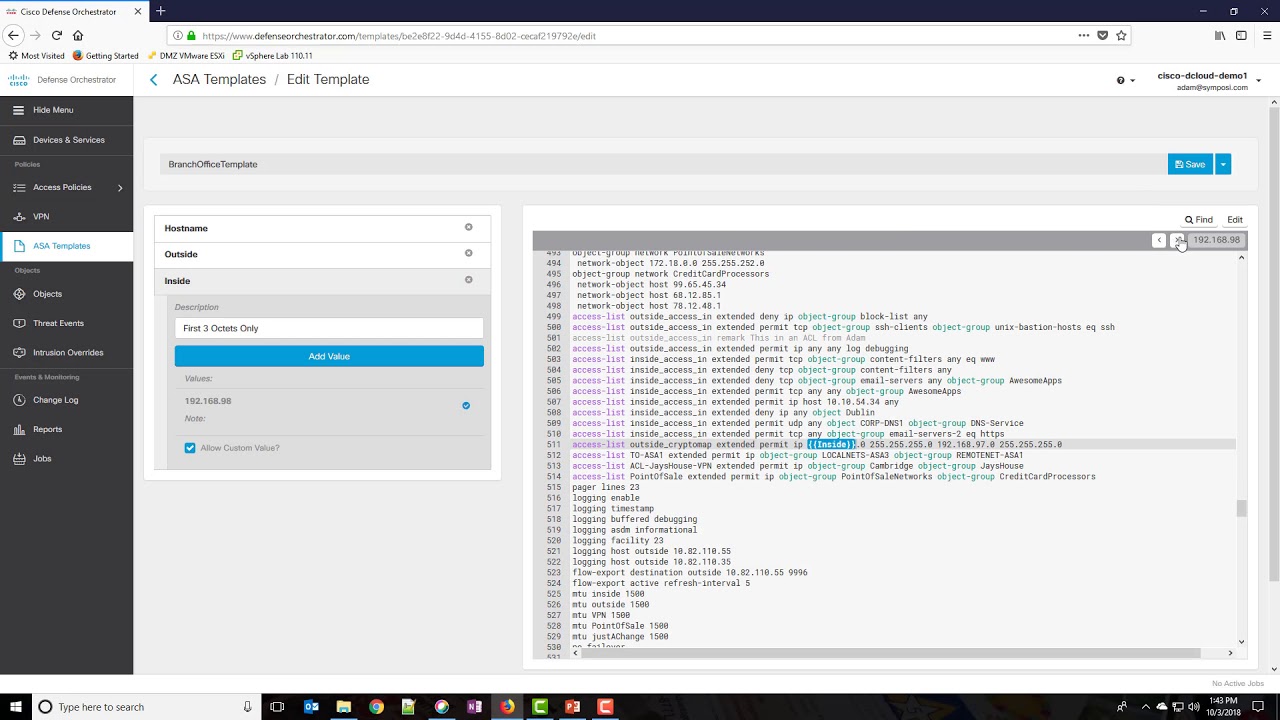1280x720 pixels.
Task: Click the Reports sidebar icon
Action: [18, 429]
